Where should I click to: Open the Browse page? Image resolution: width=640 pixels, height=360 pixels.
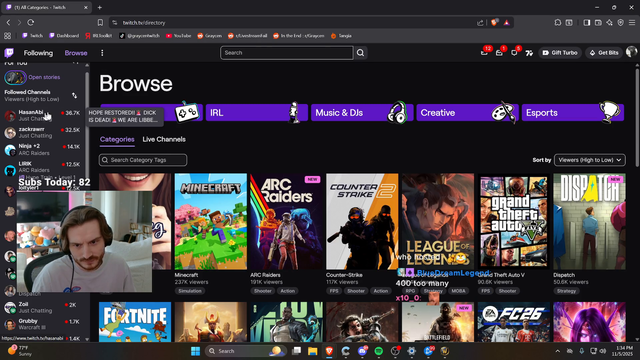click(x=76, y=53)
